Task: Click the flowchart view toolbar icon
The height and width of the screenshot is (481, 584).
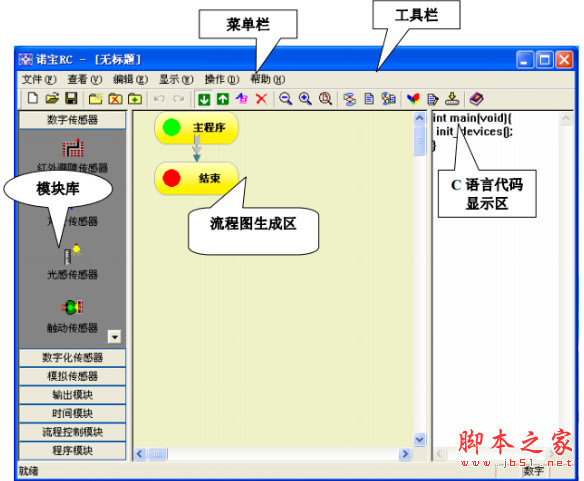Action: [x=349, y=99]
